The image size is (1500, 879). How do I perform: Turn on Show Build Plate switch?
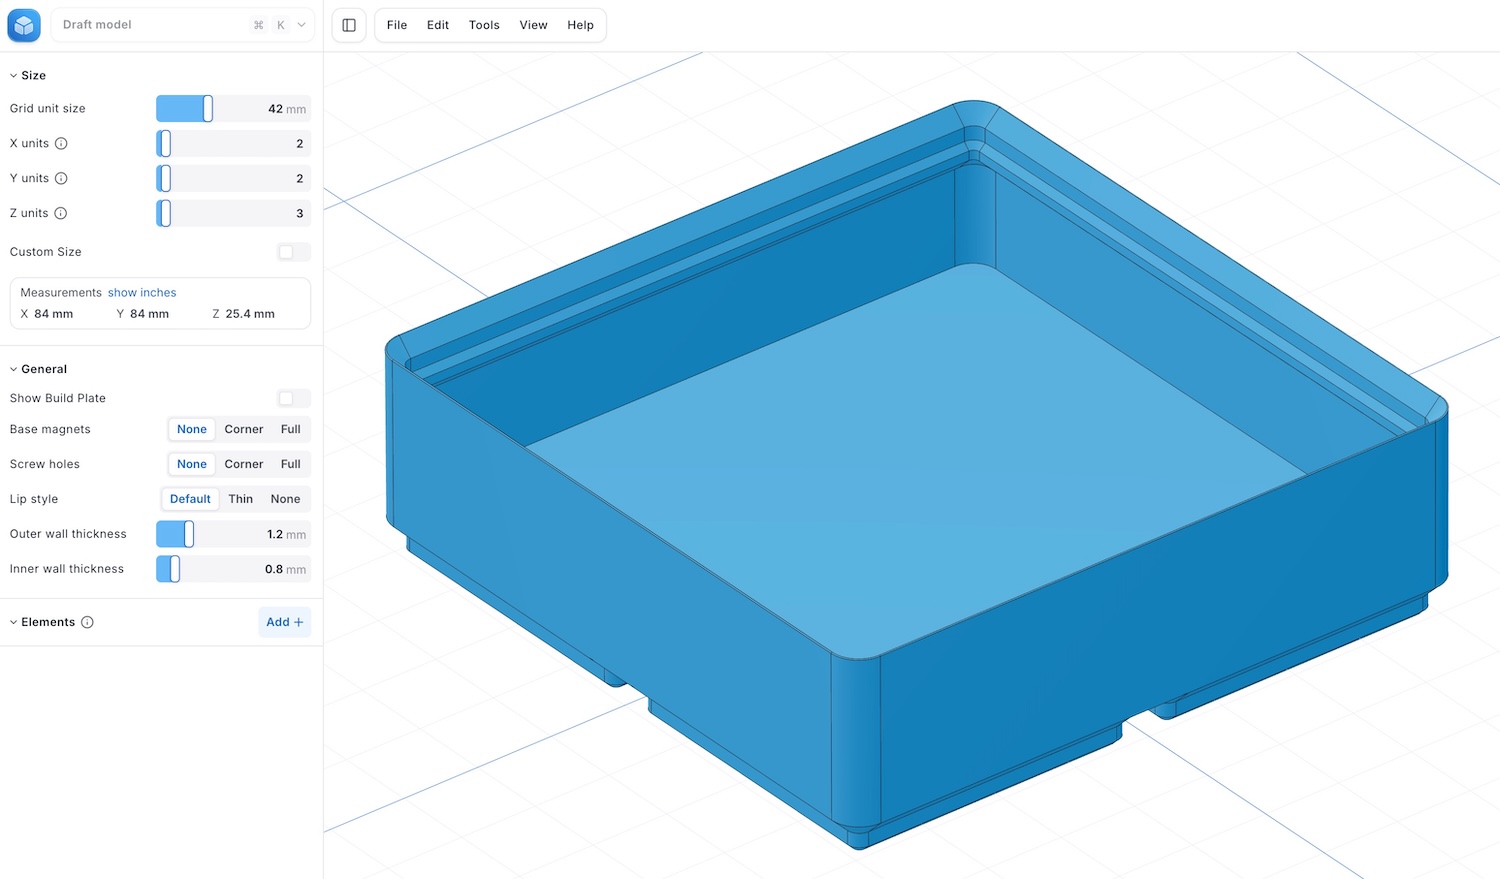pyautogui.click(x=293, y=398)
